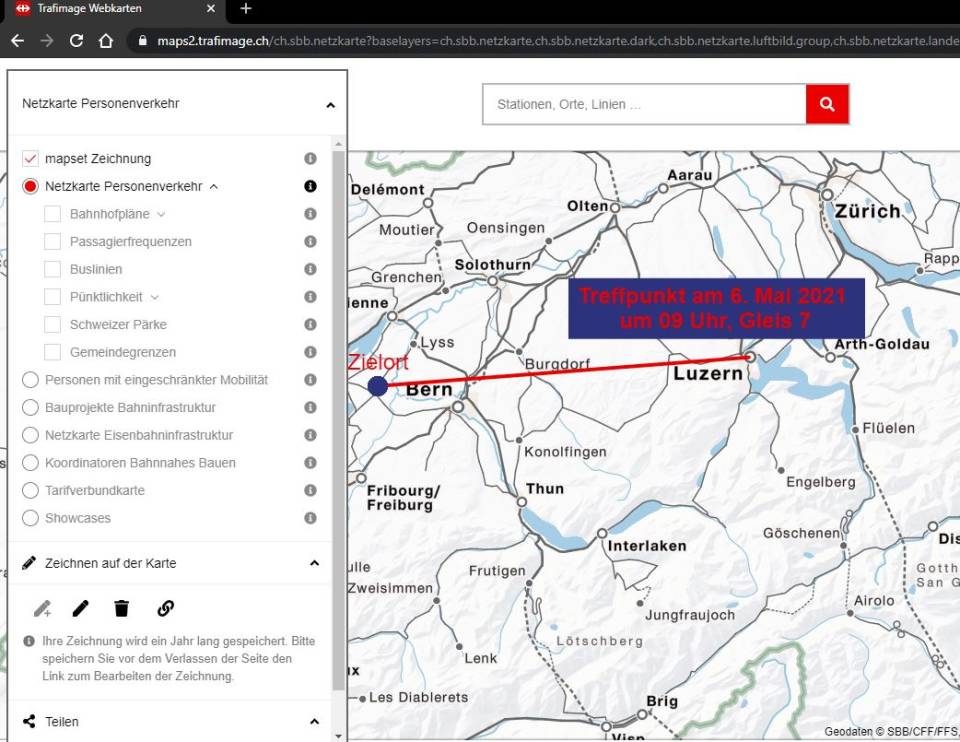
Task: Click the Fribourg/Freiburg map label
Action: (x=403, y=498)
